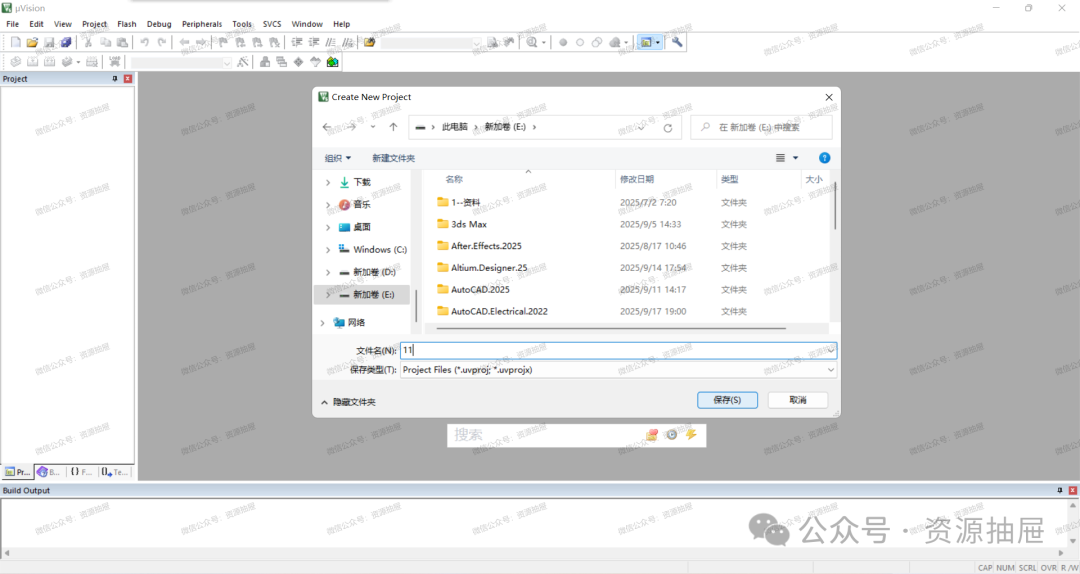The image size is (1080, 574).
Task: Select 桌面 in the navigation tree
Action: click(x=362, y=227)
